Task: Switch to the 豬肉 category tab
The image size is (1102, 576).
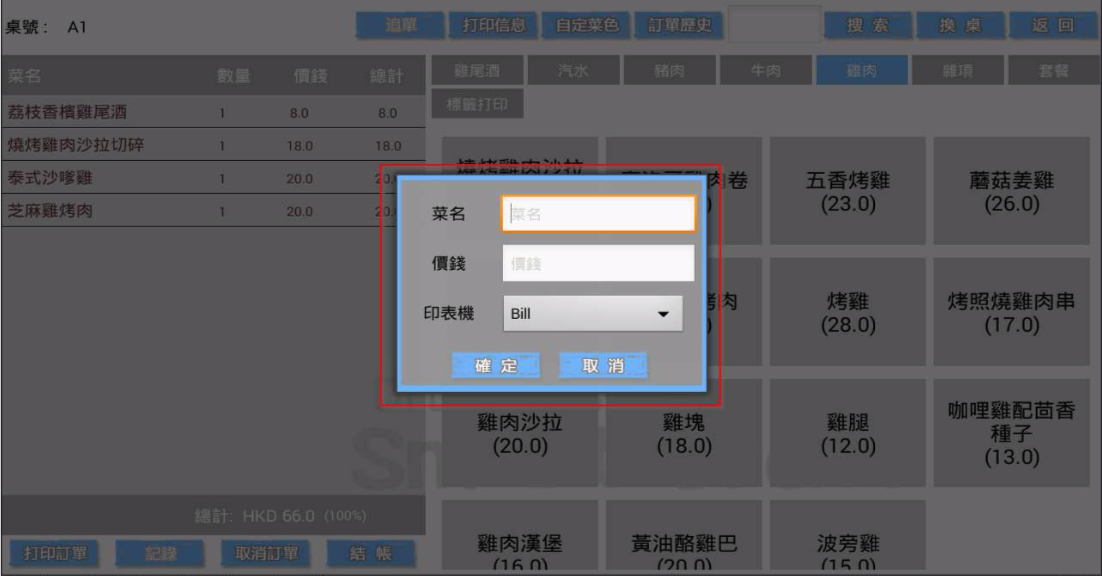Action: pyautogui.click(x=669, y=70)
